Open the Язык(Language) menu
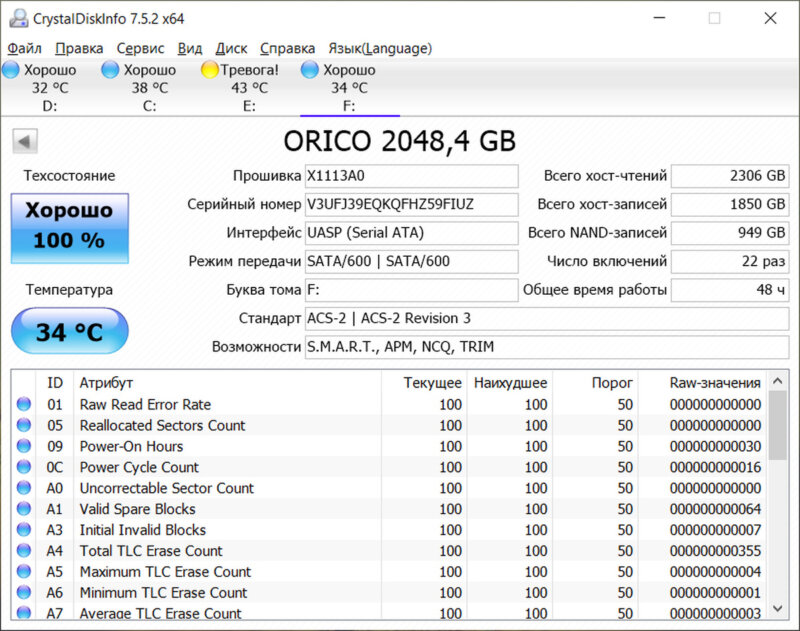This screenshot has height=631, width=800. pyautogui.click(x=380, y=48)
